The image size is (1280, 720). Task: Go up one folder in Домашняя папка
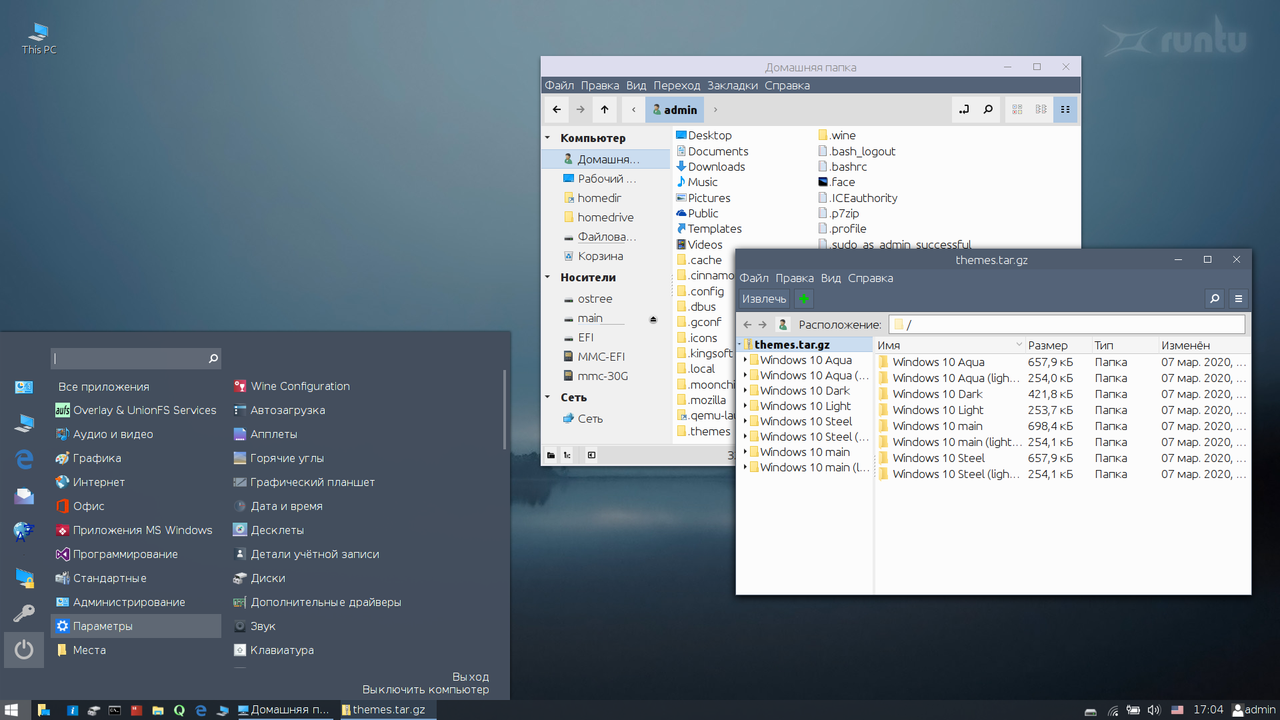click(605, 109)
